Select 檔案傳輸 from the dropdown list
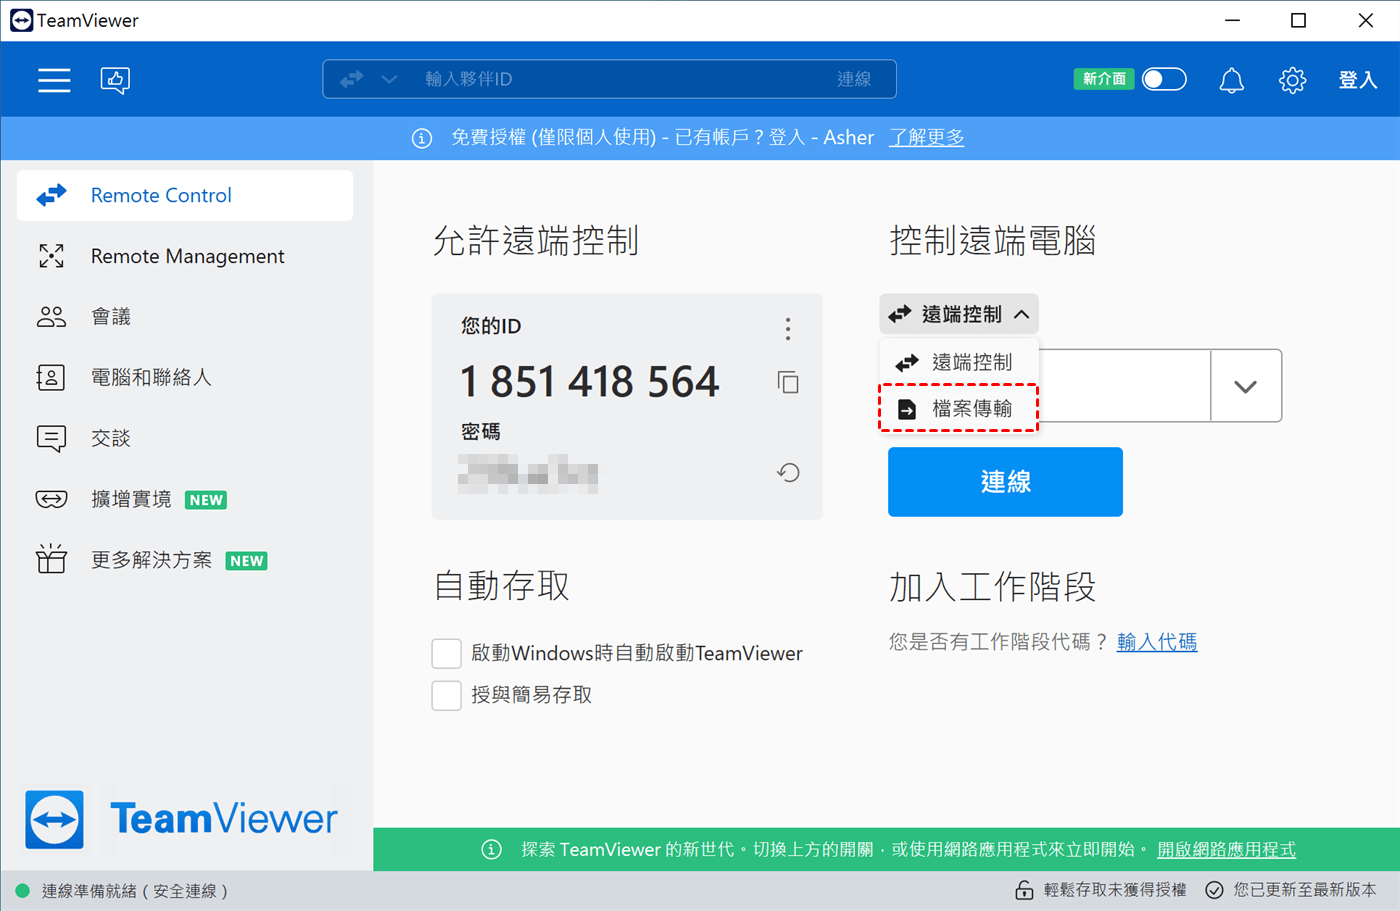This screenshot has width=1400, height=911. [959, 408]
